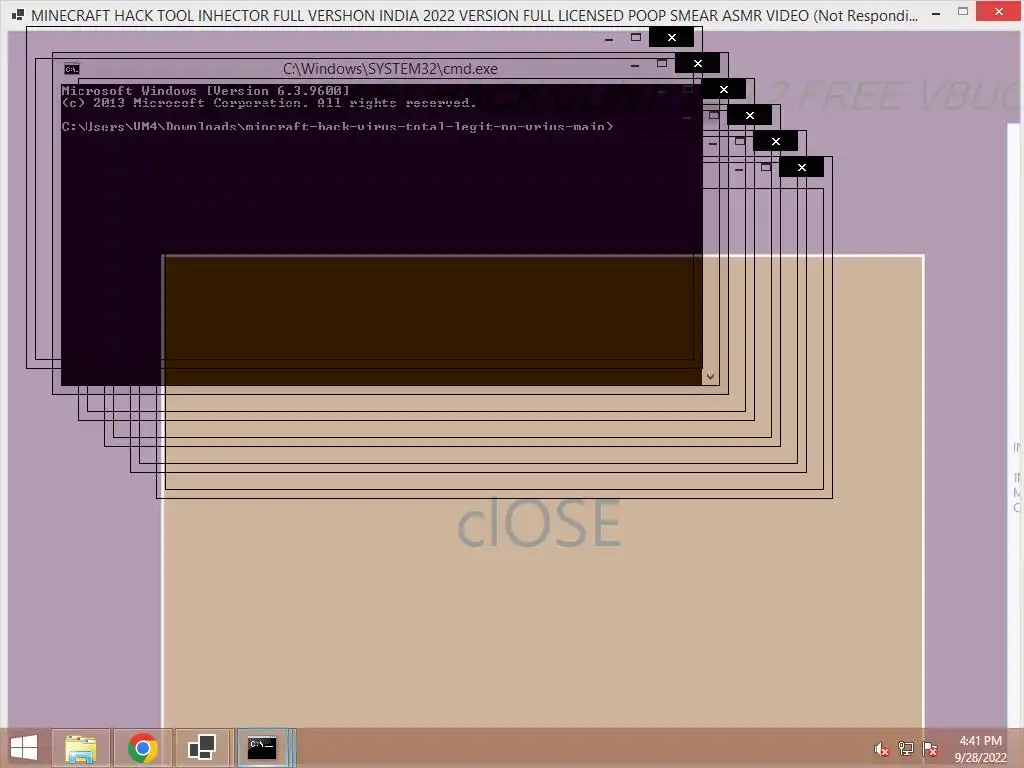Switch to the Minecraft hack tool taskbar button
This screenshot has width=1024, height=768.
coord(201,748)
